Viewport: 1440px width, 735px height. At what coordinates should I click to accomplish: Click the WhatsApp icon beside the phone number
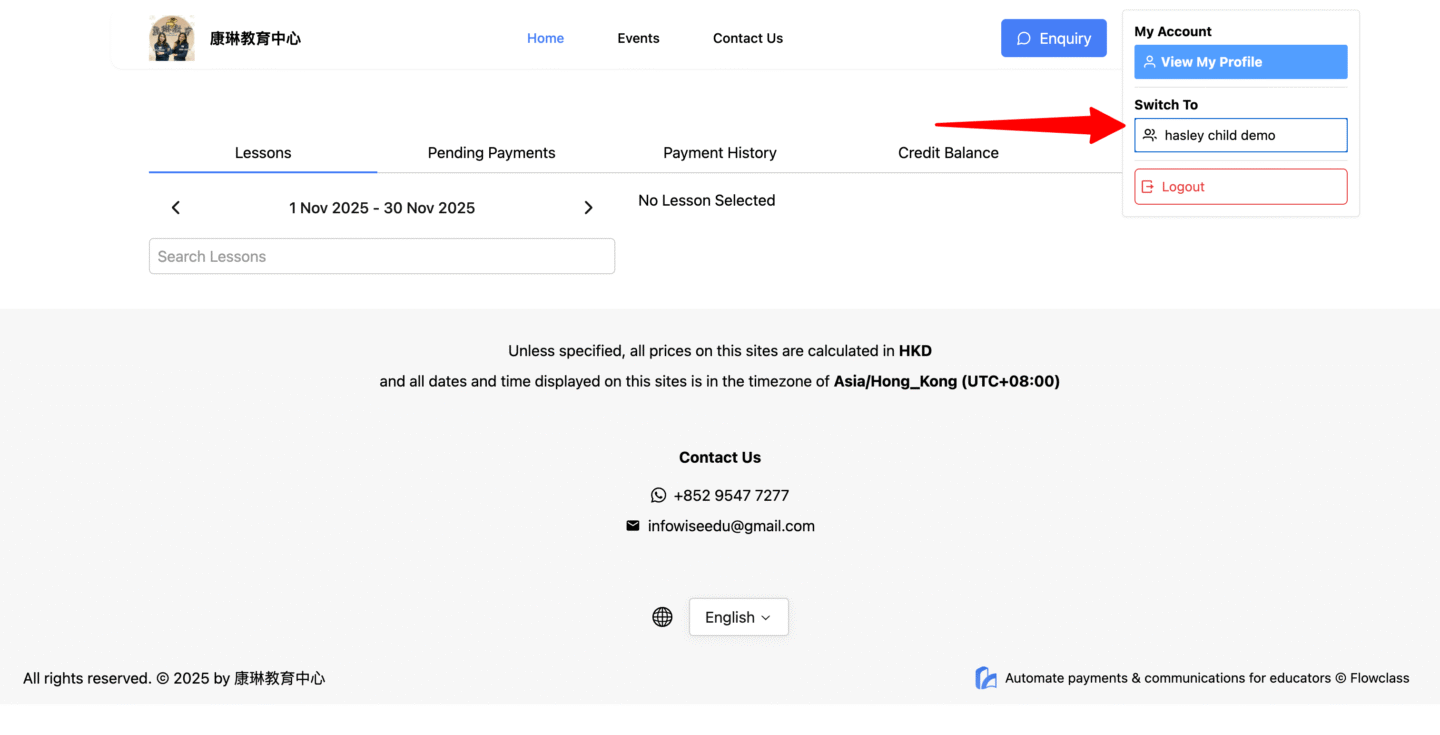click(658, 496)
